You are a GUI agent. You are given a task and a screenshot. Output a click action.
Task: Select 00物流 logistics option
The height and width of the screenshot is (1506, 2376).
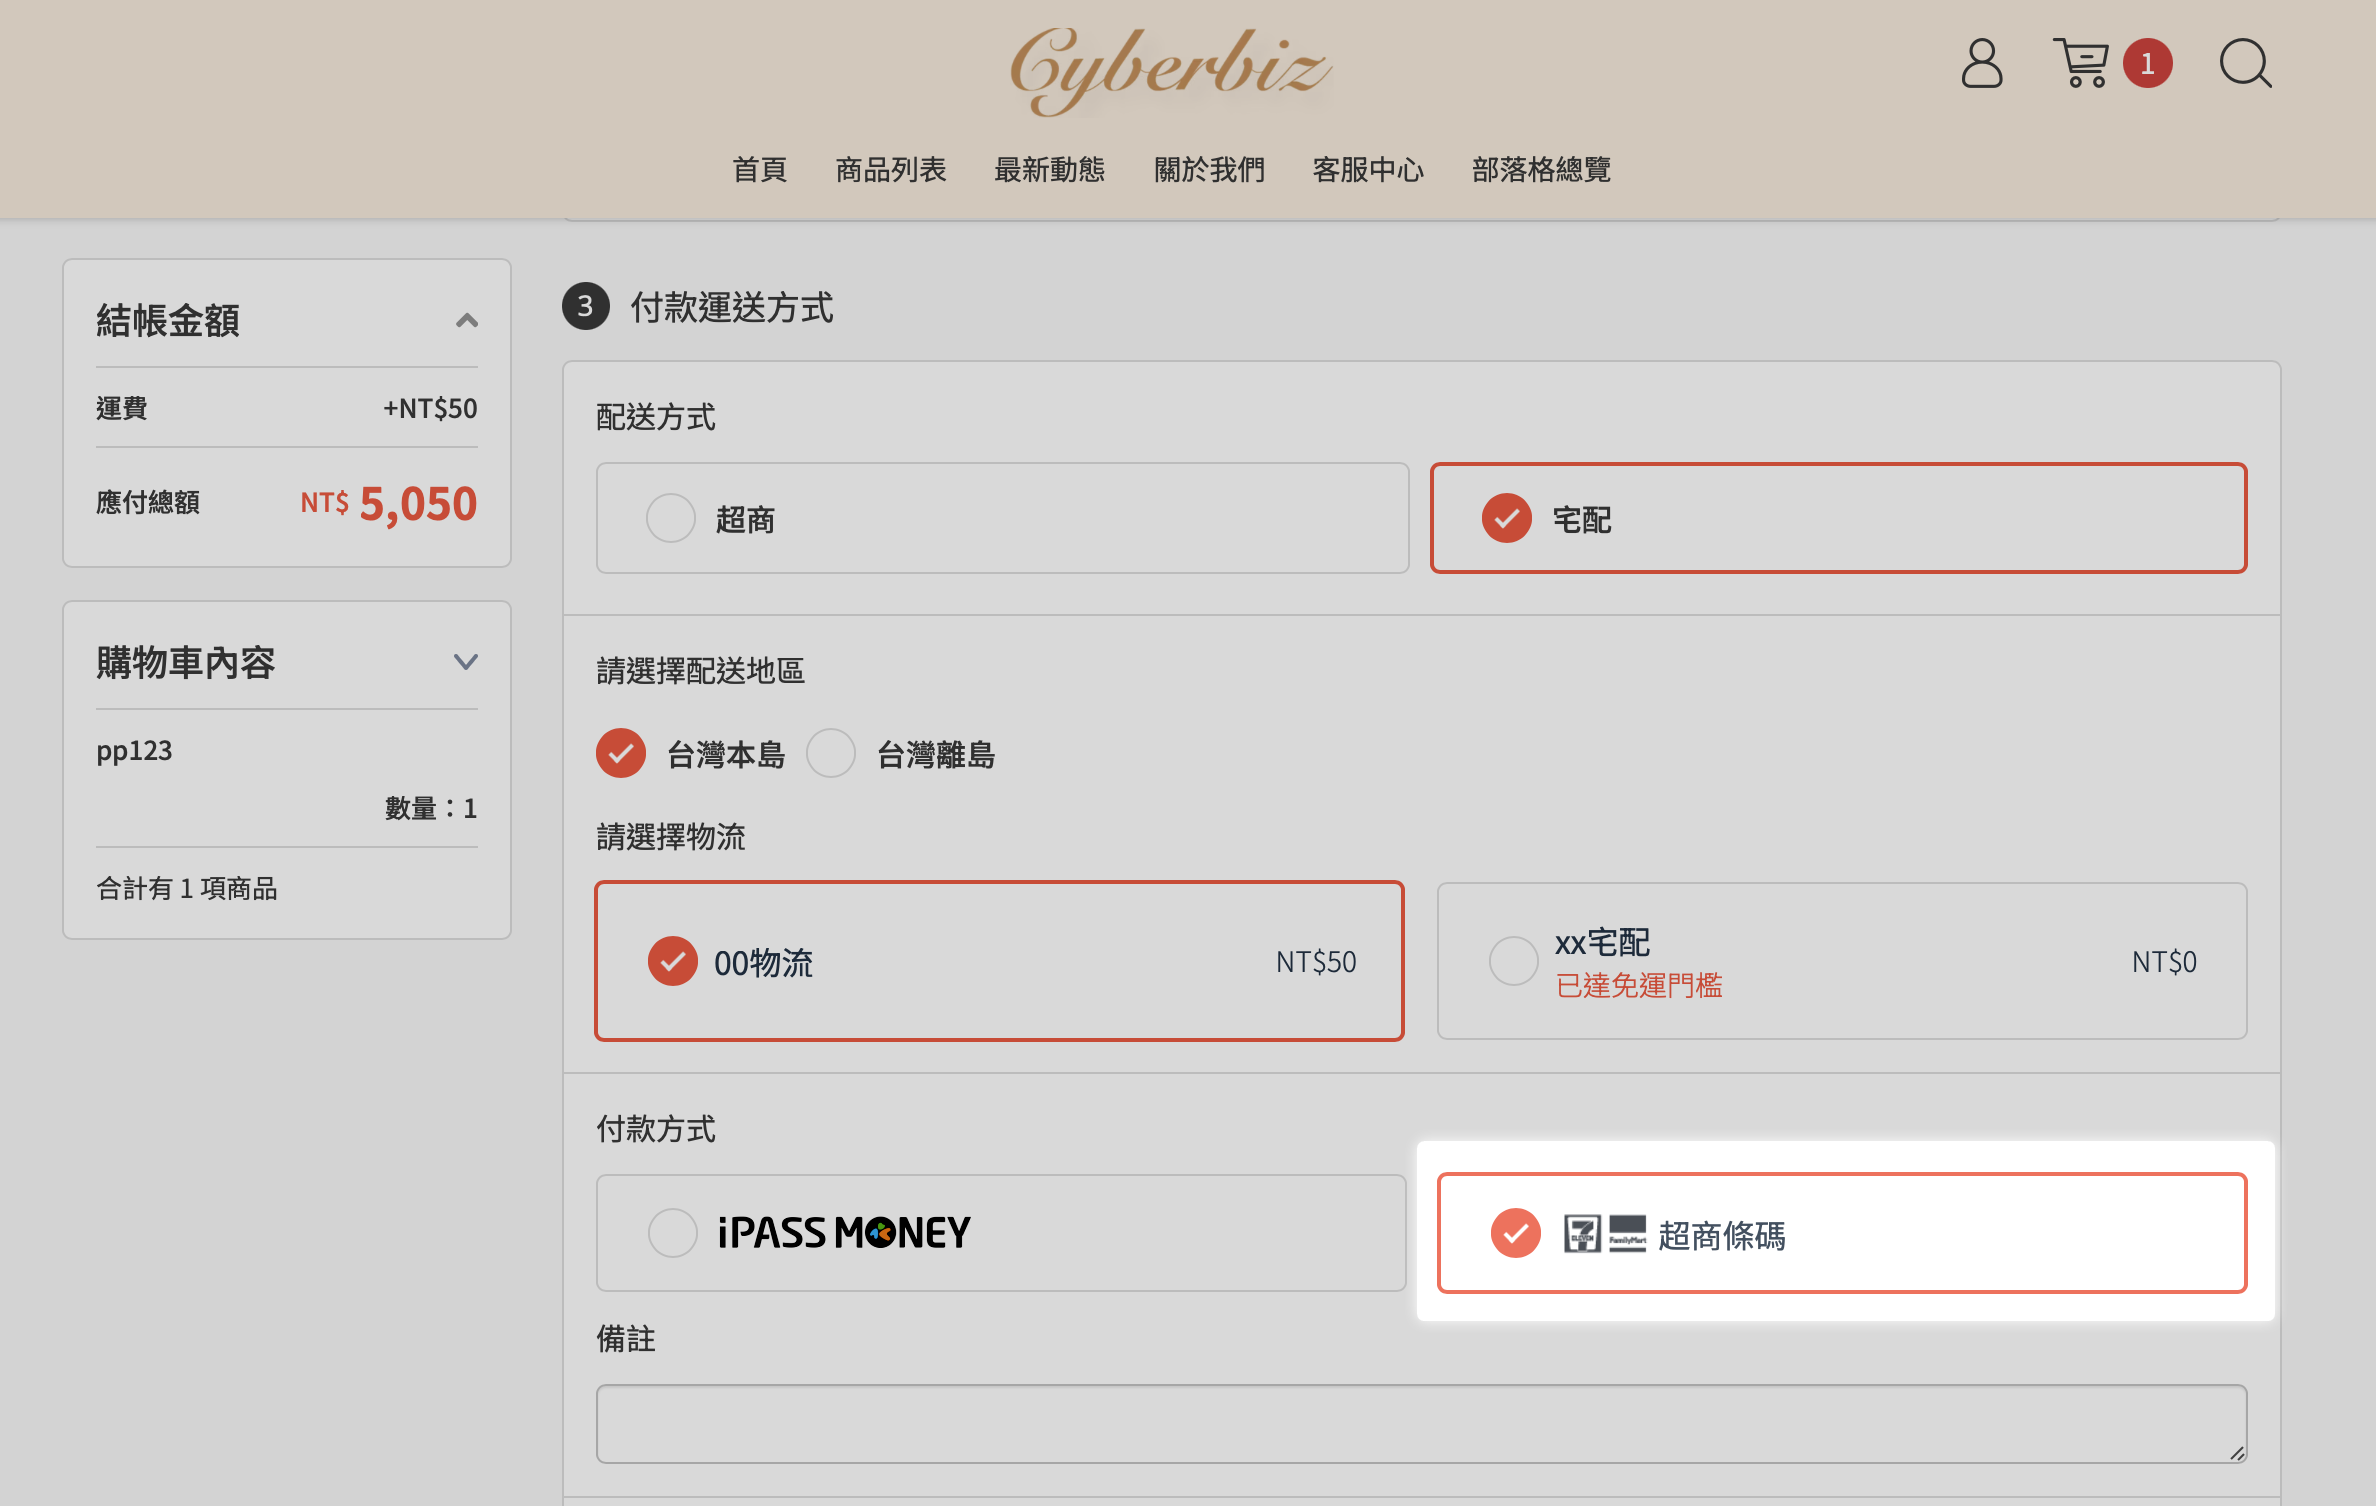tap(673, 961)
